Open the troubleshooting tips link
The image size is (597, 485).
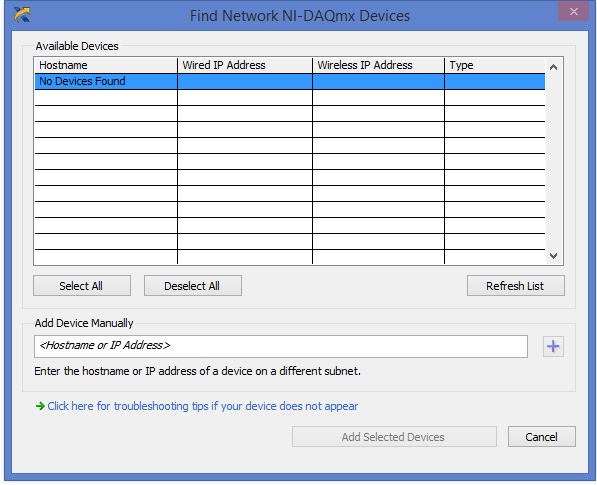[x=203, y=406]
